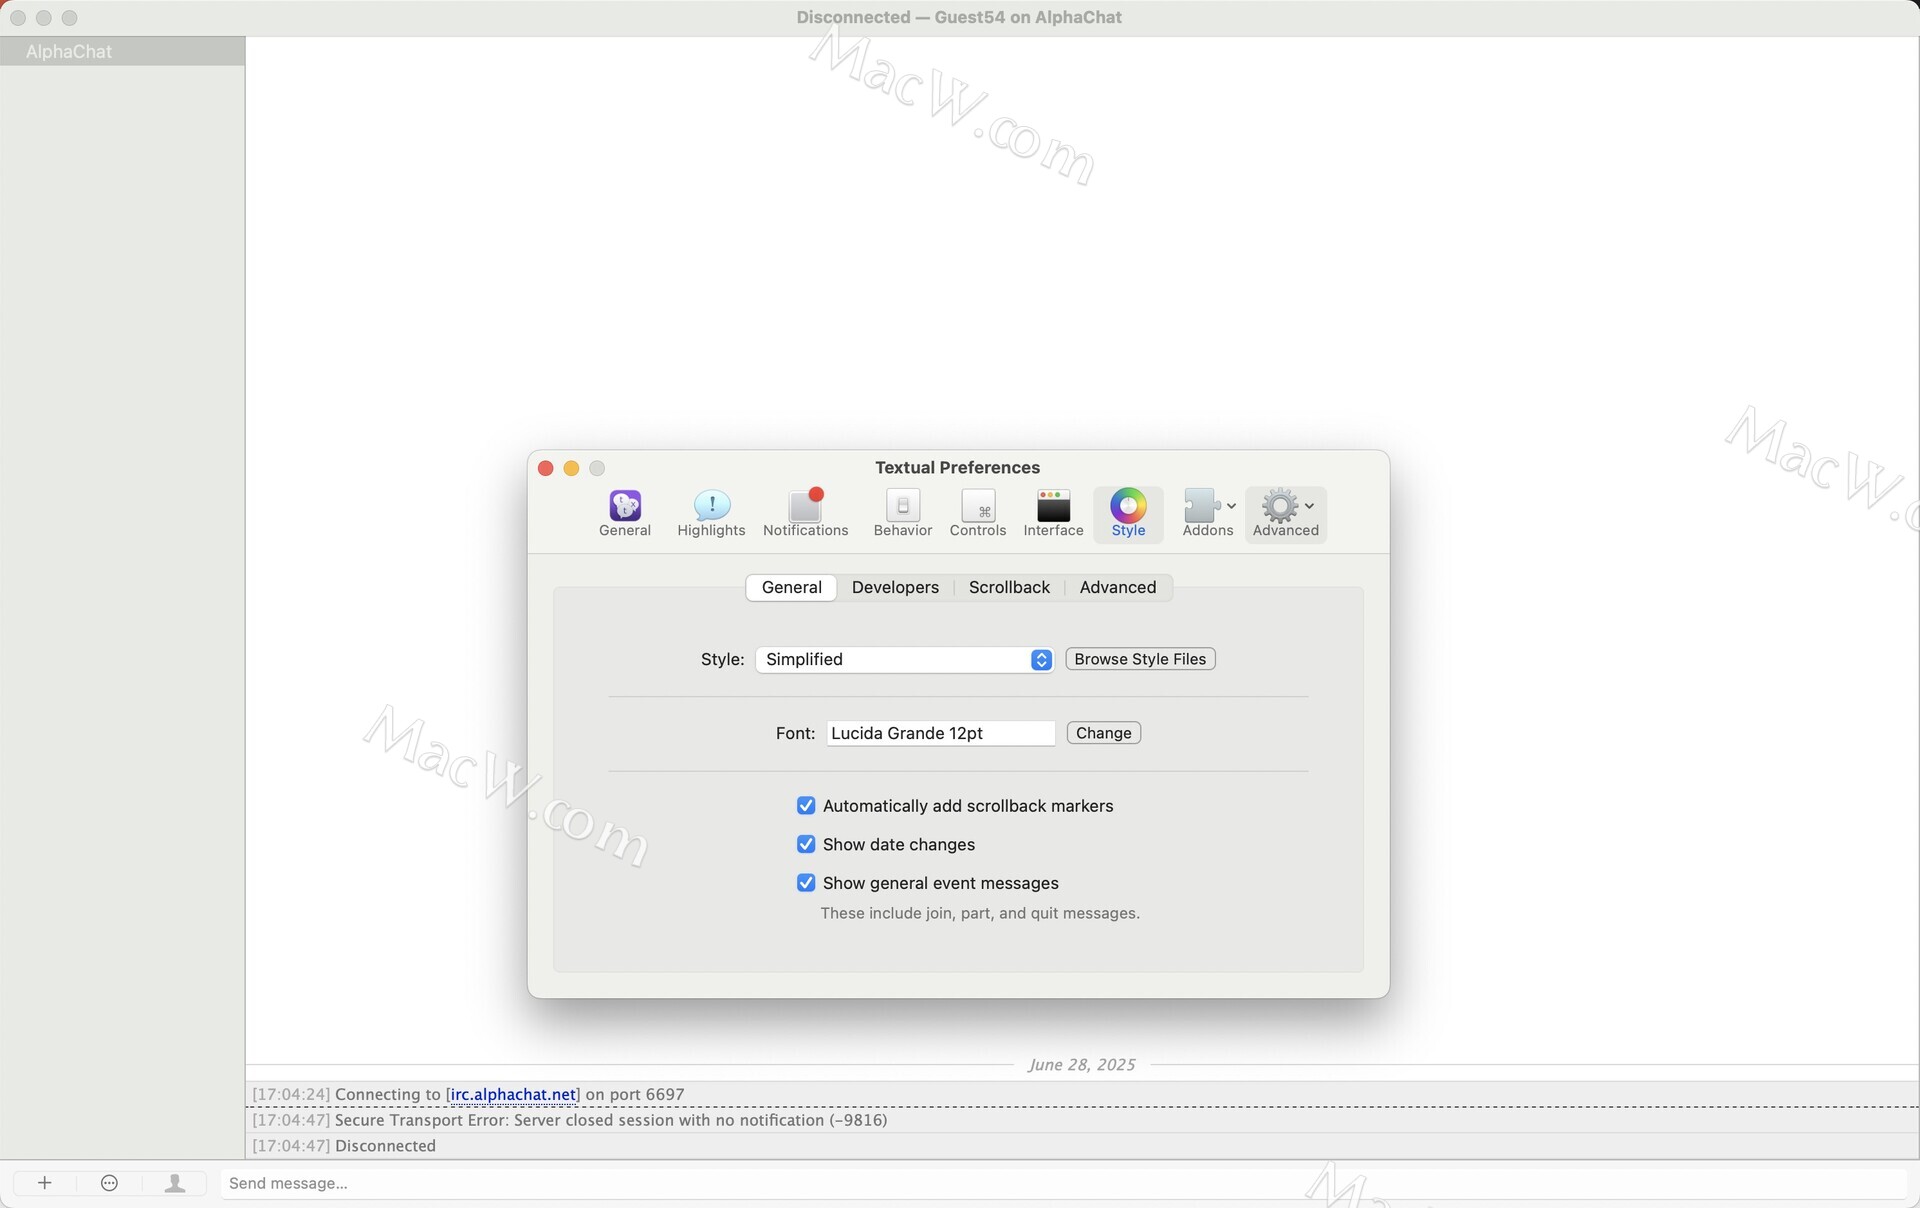Uncheck Show date changes
This screenshot has width=1920, height=1208.
pos(806,845)
